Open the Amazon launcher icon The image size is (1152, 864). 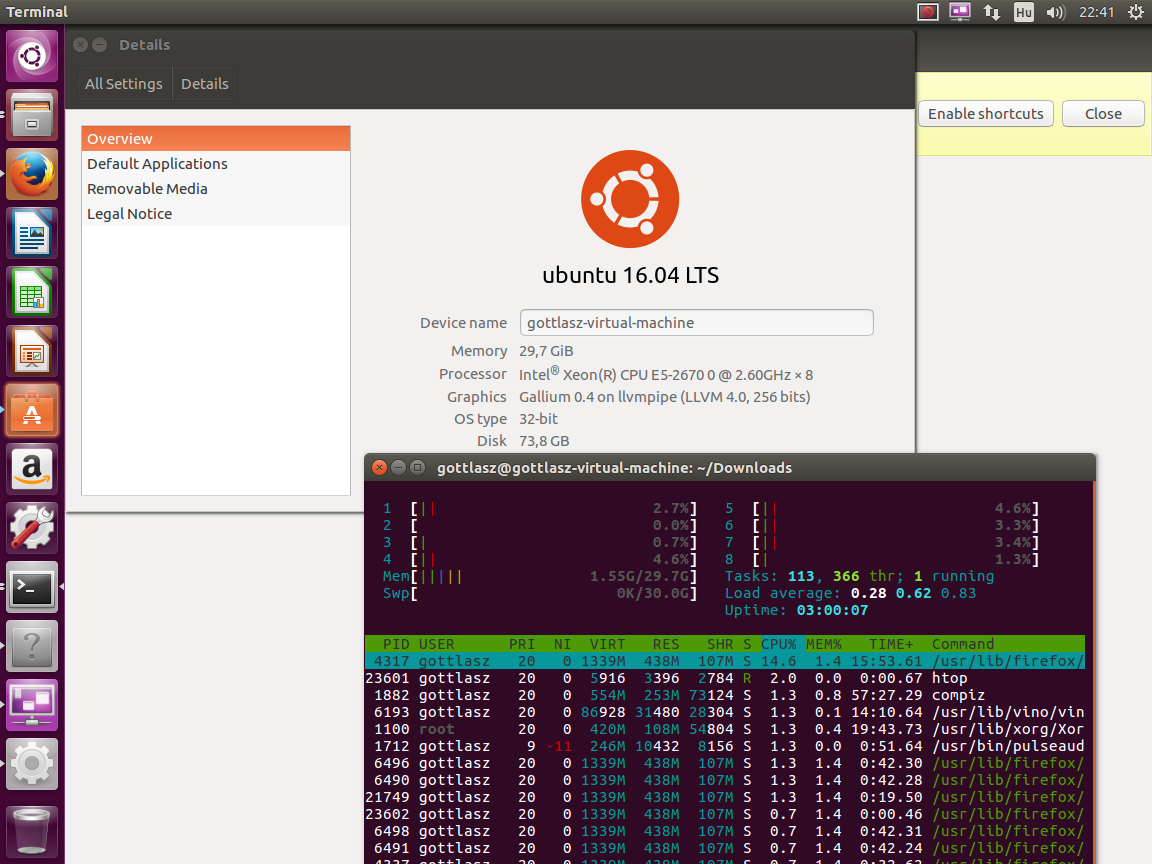[x=32, y=469]
